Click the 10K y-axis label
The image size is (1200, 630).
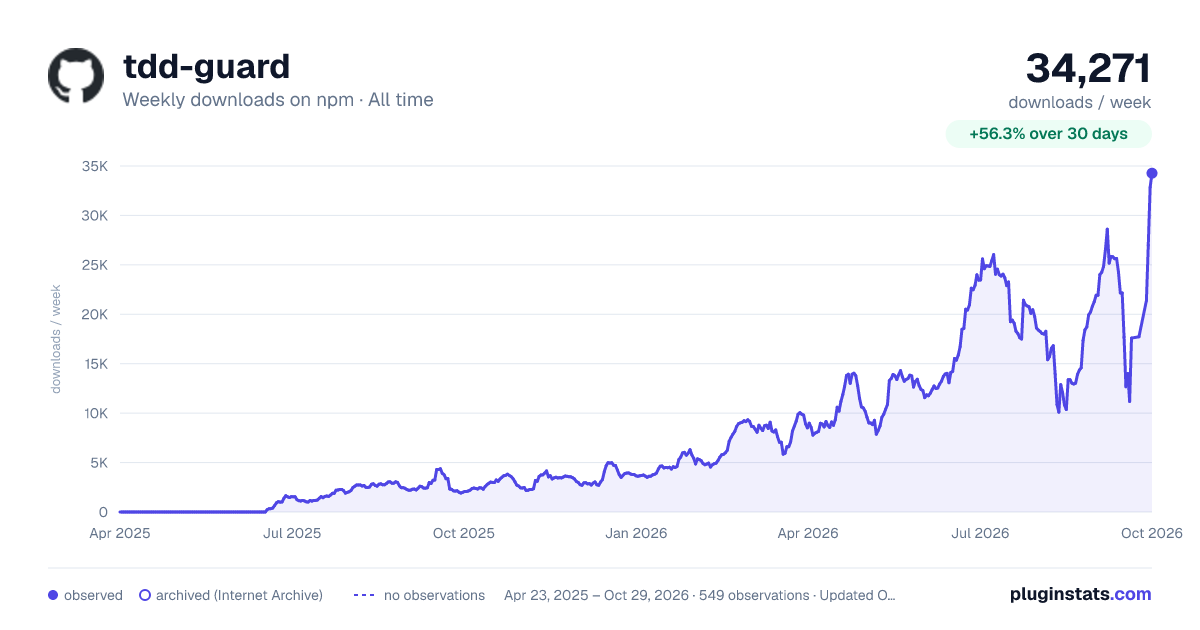pos(94,413)
